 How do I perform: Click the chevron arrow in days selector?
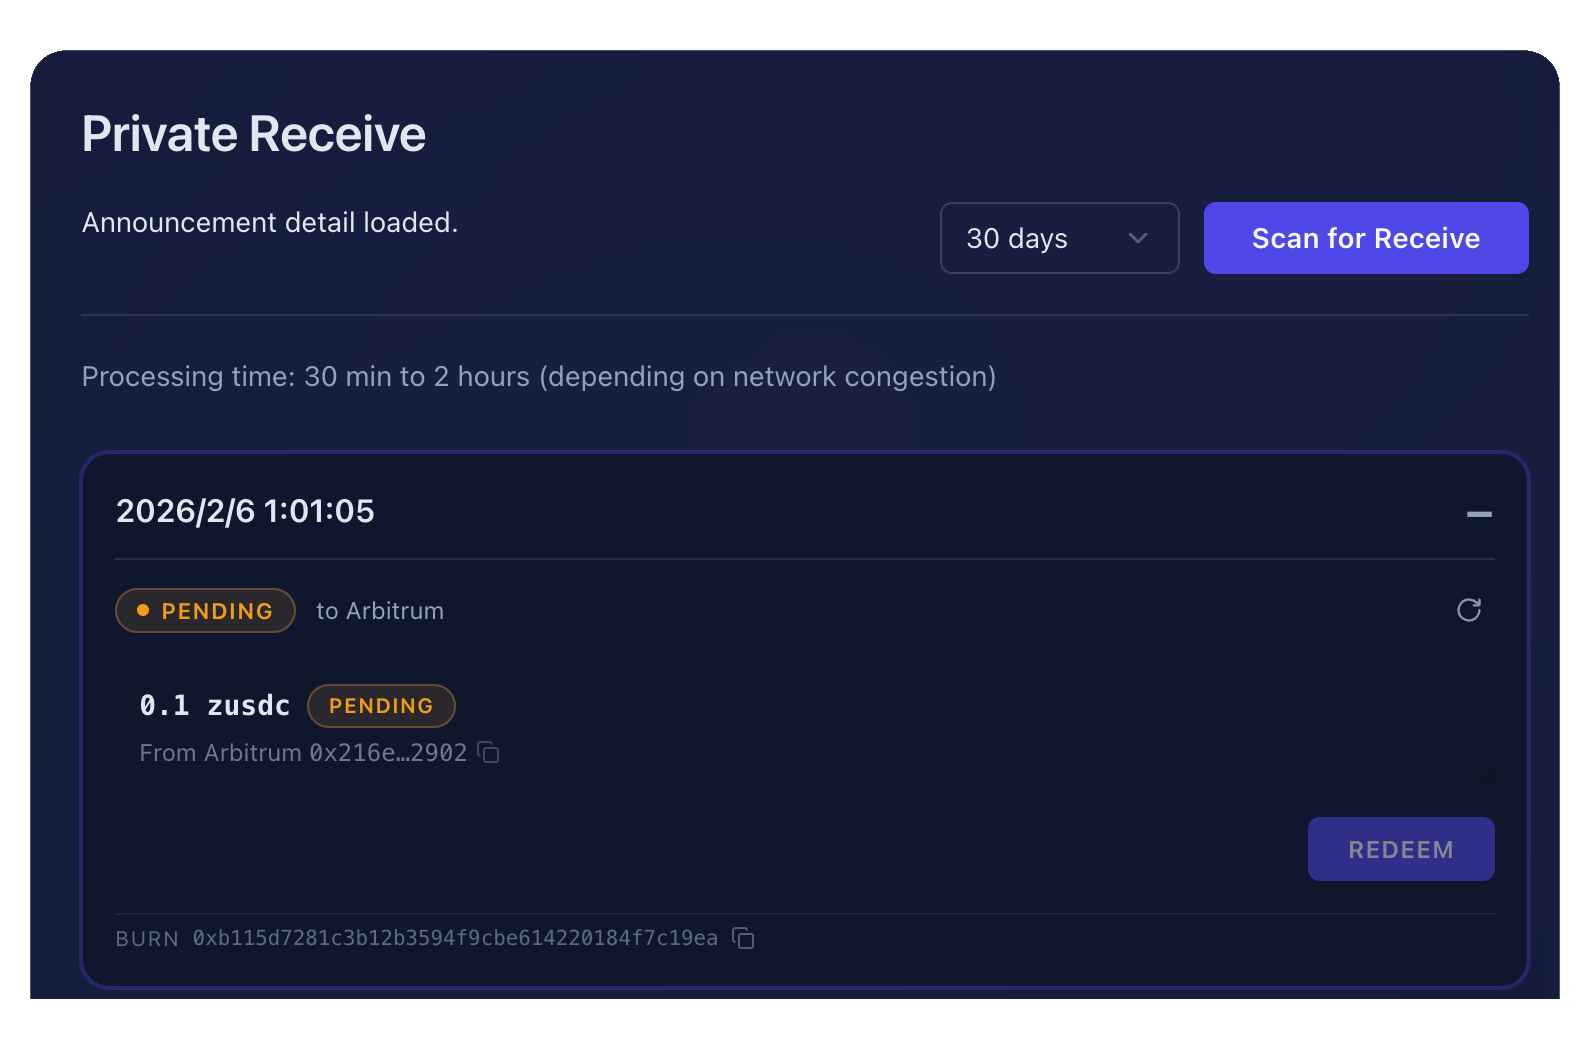click(1137, 238)
